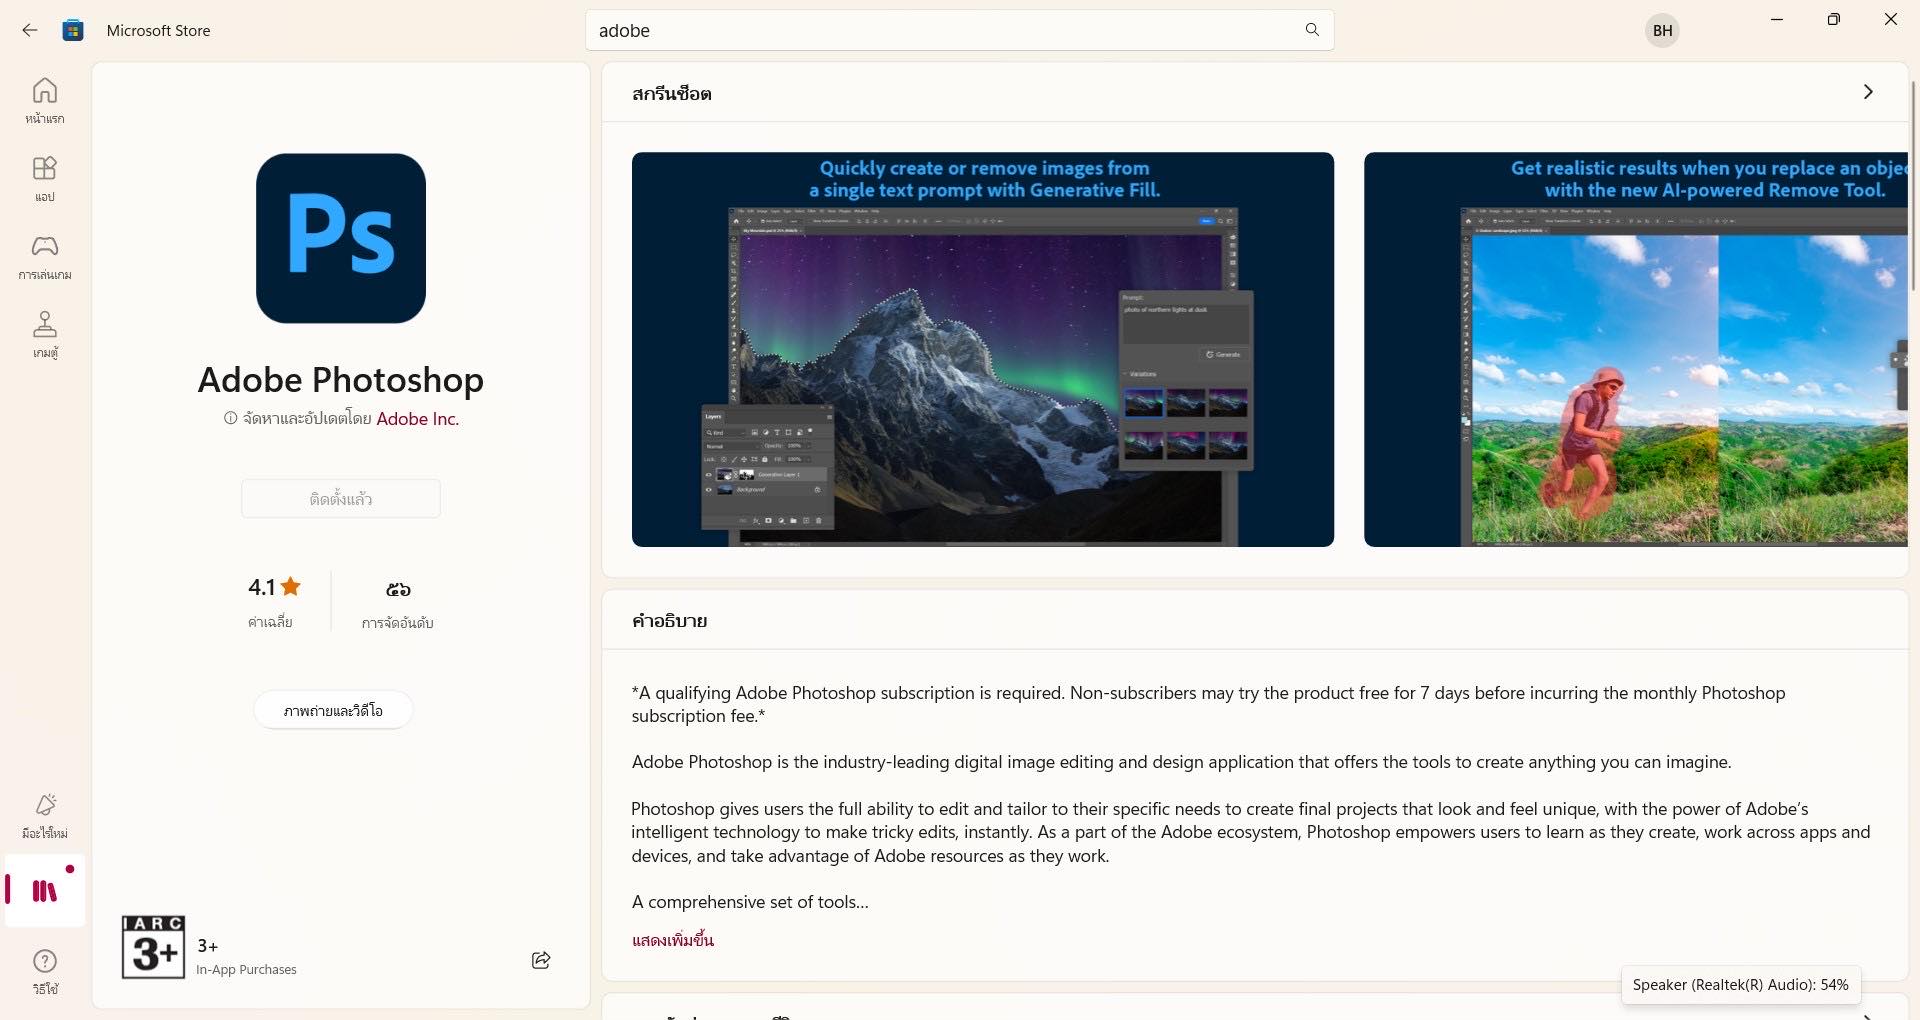Open the Gaming (การเล่นเกม) sidebar page
Screen dimensions: 1920x1020
point(45,257)
